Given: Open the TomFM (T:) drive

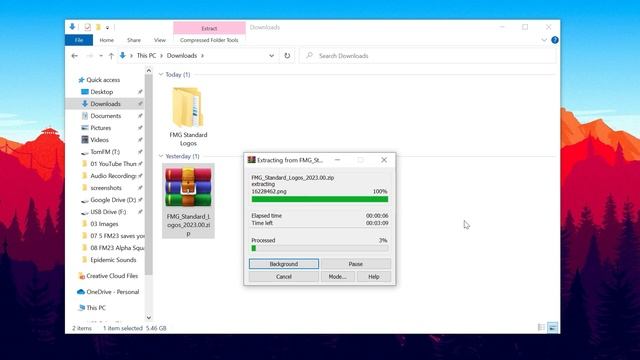Looking at the screenshot, I should 105,152.
